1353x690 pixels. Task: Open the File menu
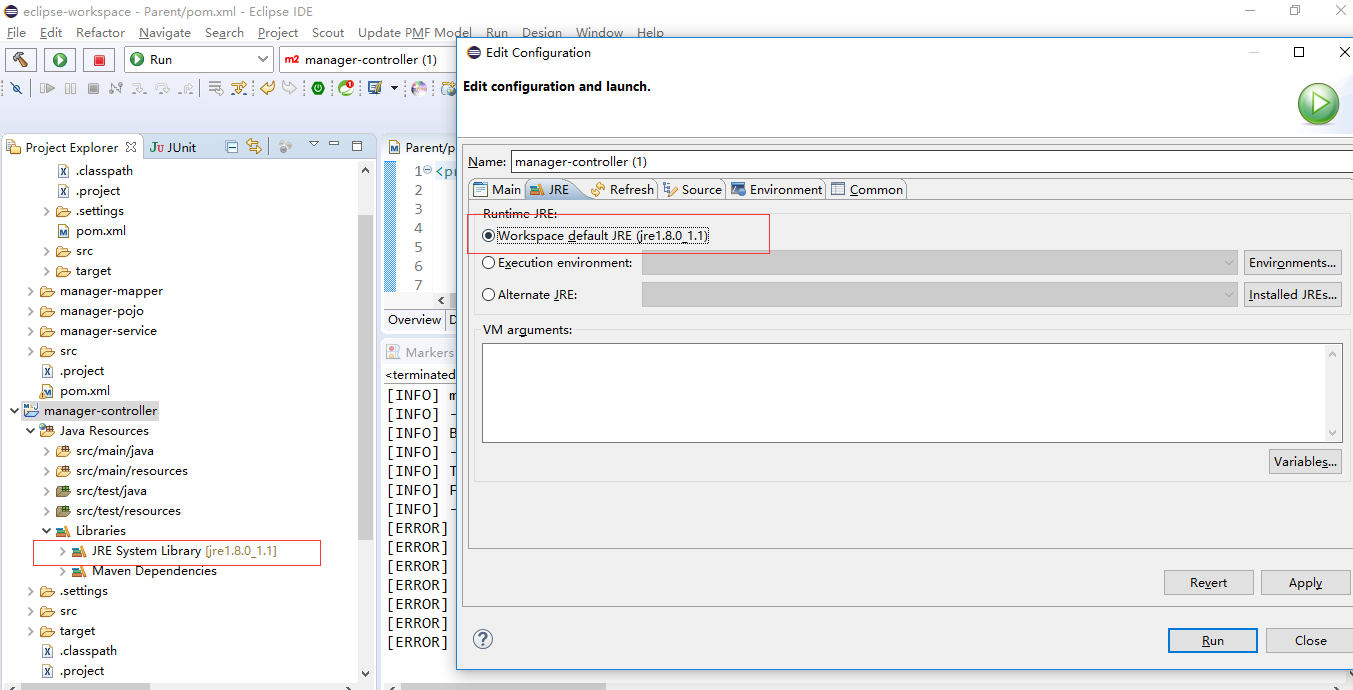(16, 33)
